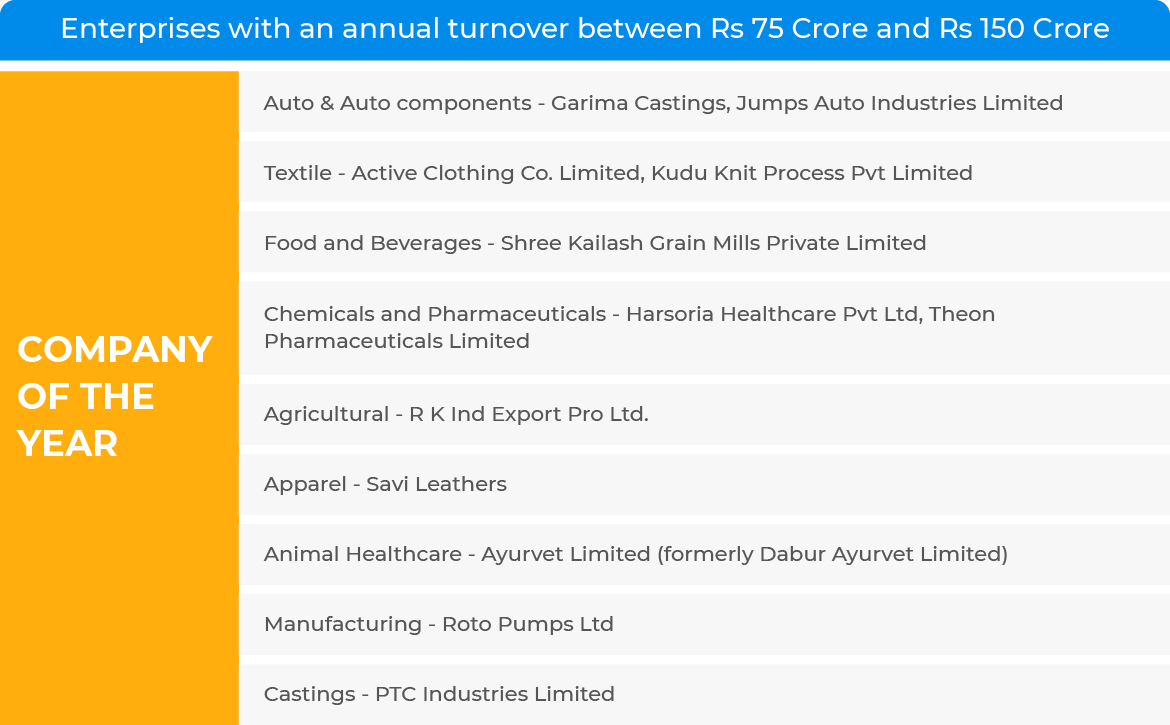The width and height of the screenshot is (1170, 725).
Task: Select Garima Castings in the first row
Action: pos(639,103)
